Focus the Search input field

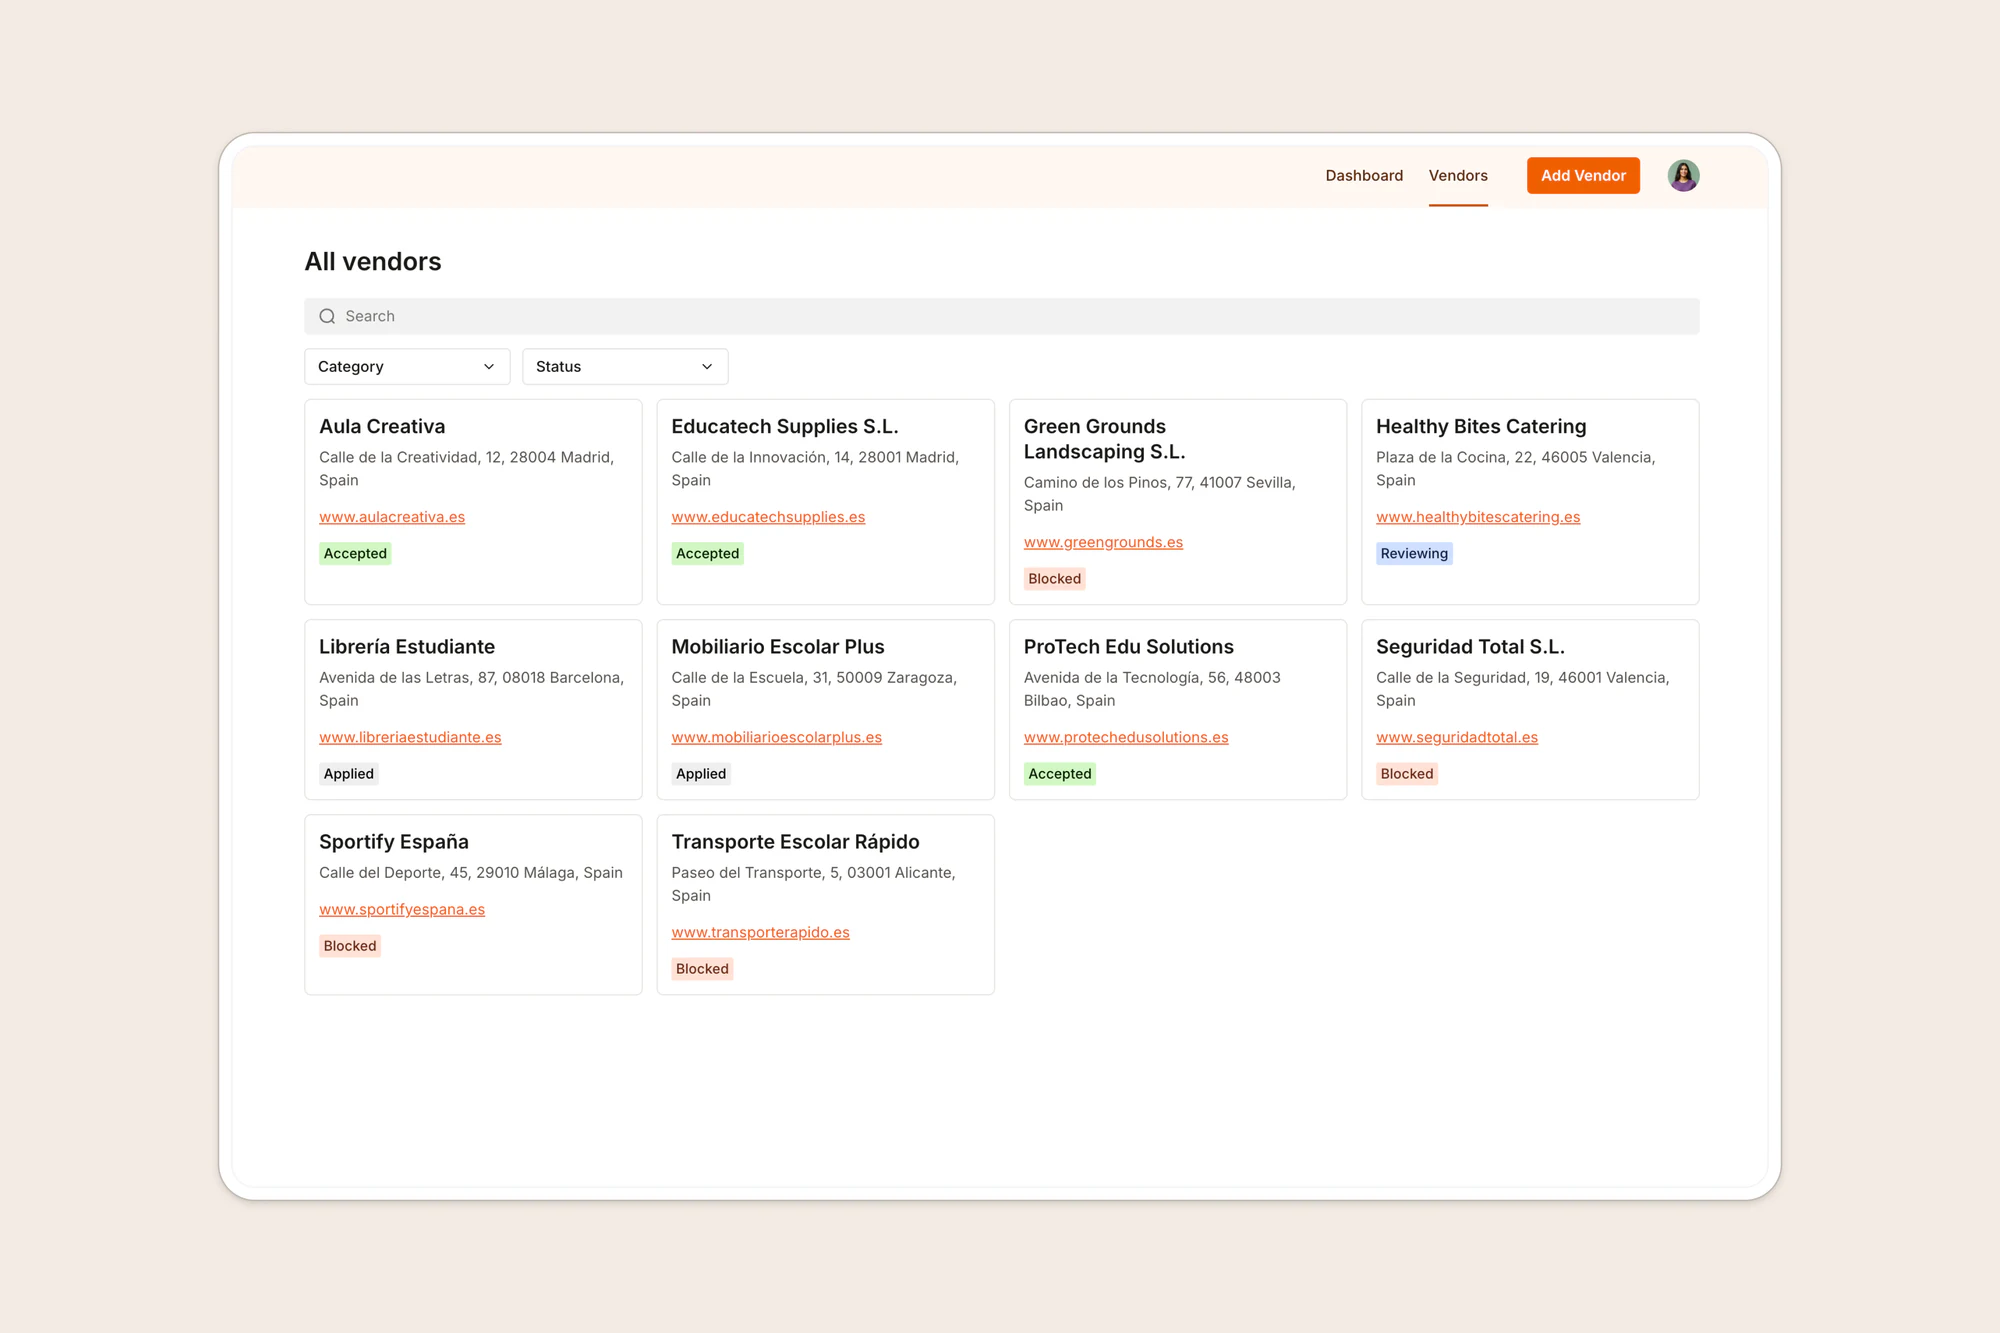click(x=1002, y=316)
